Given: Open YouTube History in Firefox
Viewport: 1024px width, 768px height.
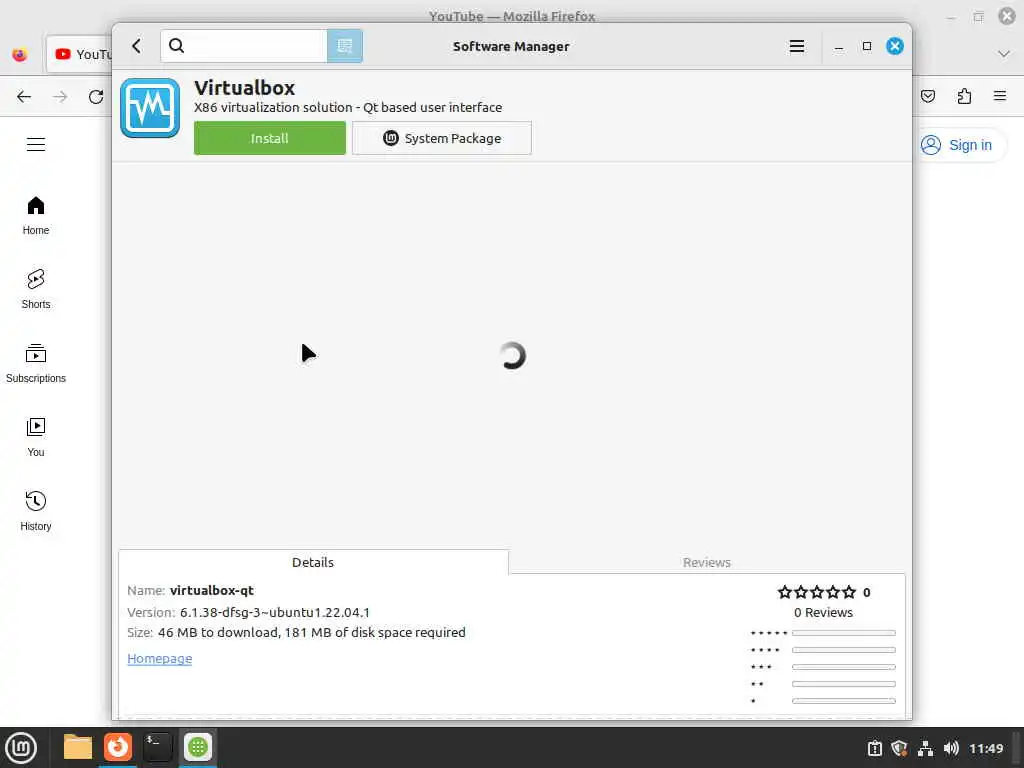Looking at the screenshot, I should 36,511.
